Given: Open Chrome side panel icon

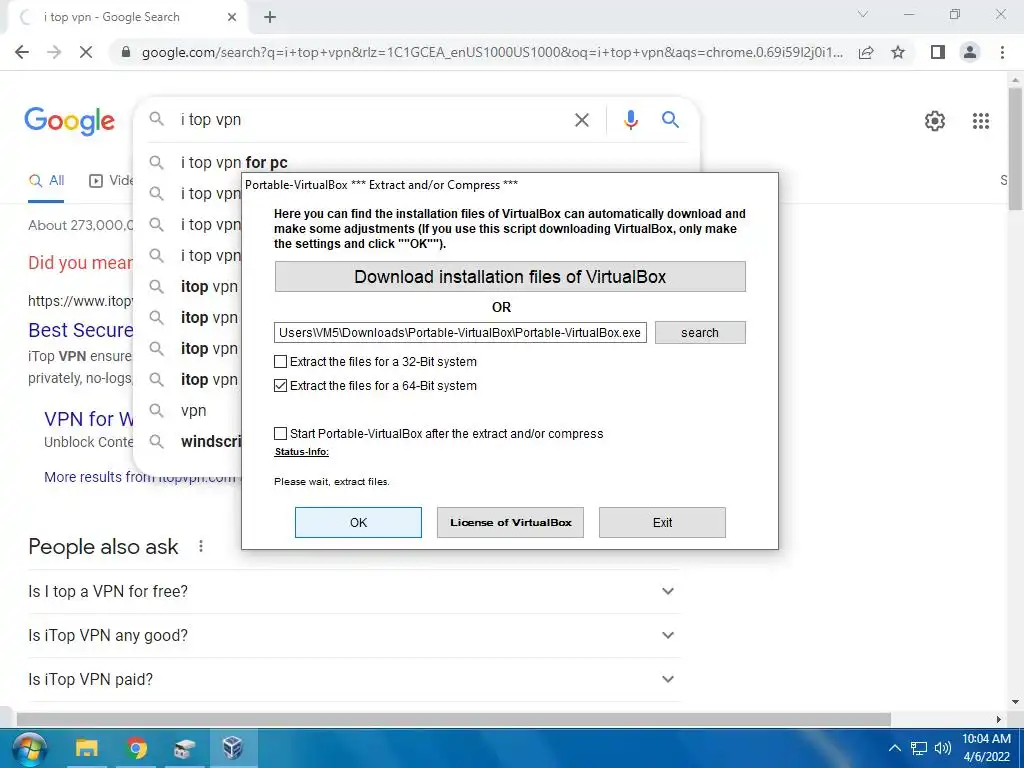Looking at the screenshot, I should pyautogui.click(x=938, y=52).
